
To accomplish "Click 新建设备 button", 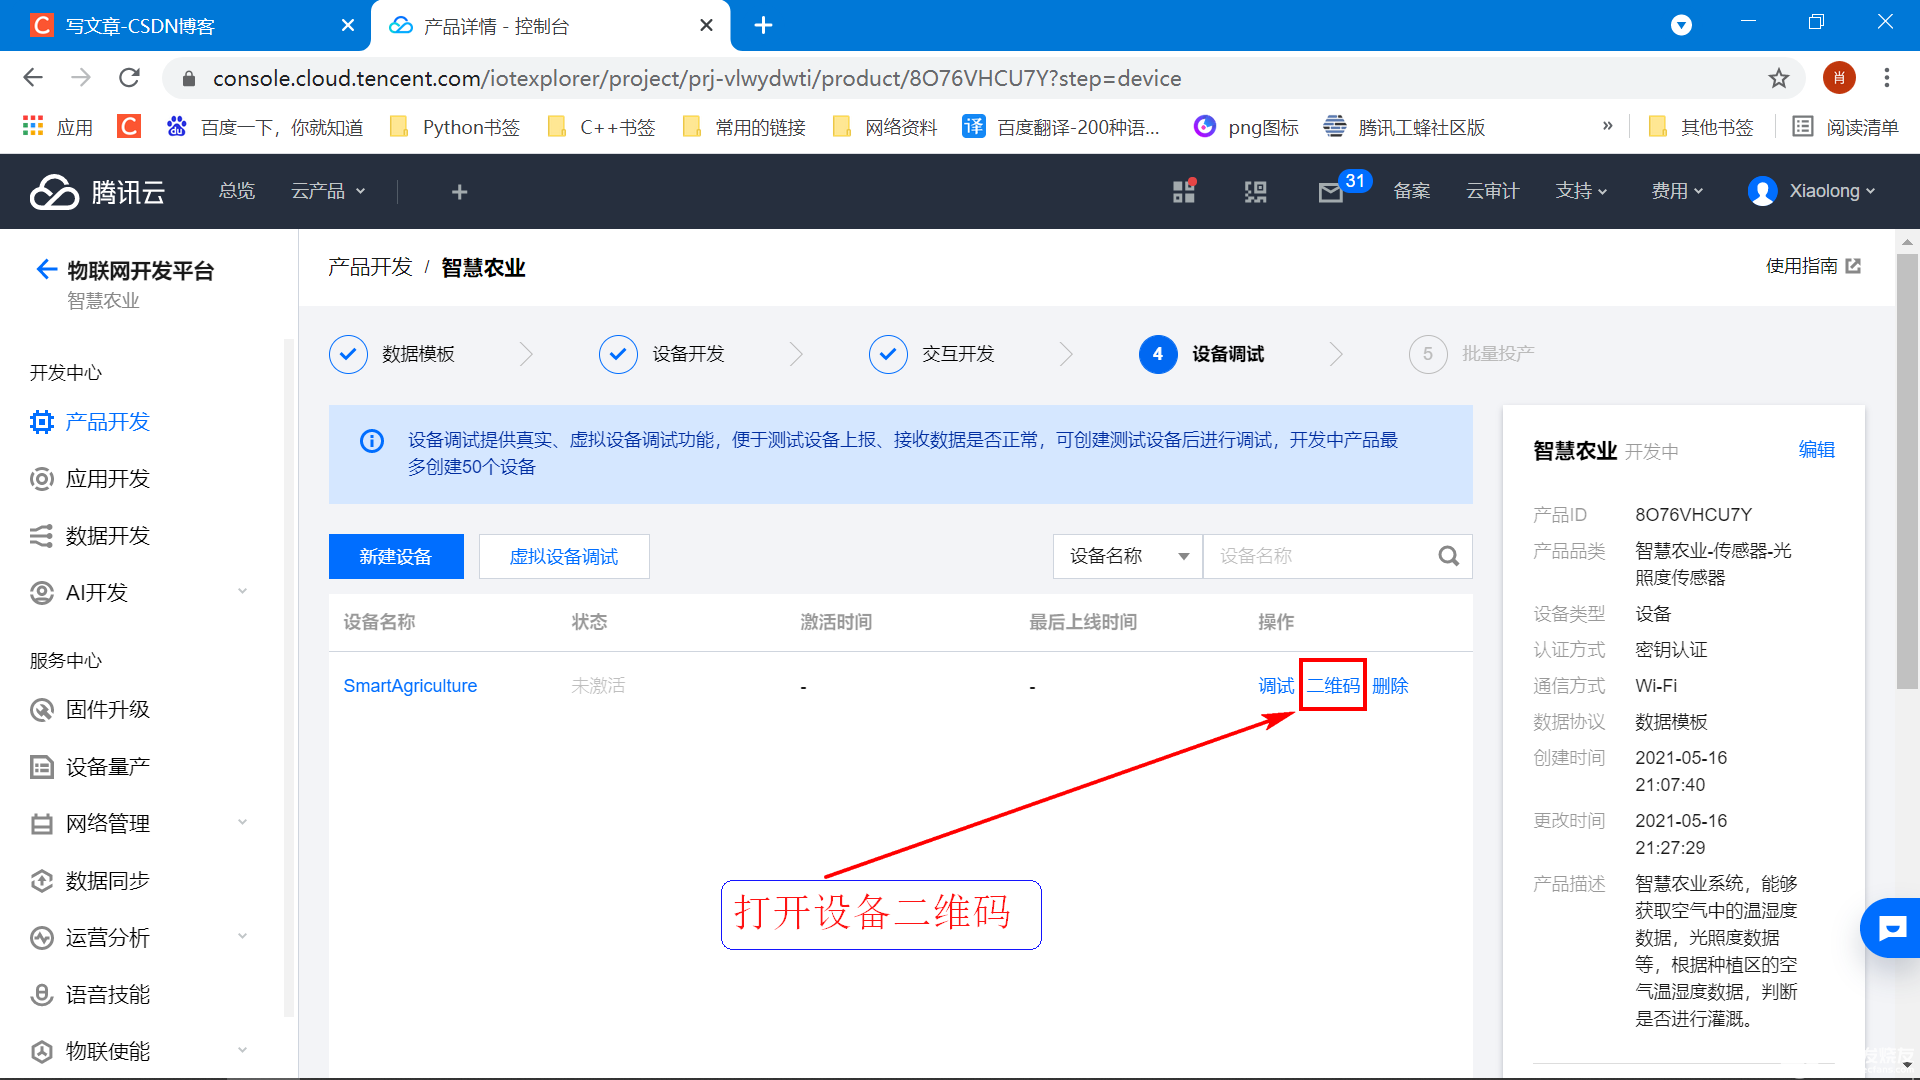I will (x=396, y=556).
